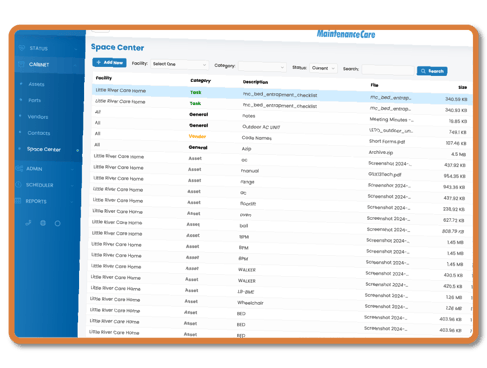Click the 238.92 KB size value
This screenshot has height=368, width=487.
(x=454, y=209)
